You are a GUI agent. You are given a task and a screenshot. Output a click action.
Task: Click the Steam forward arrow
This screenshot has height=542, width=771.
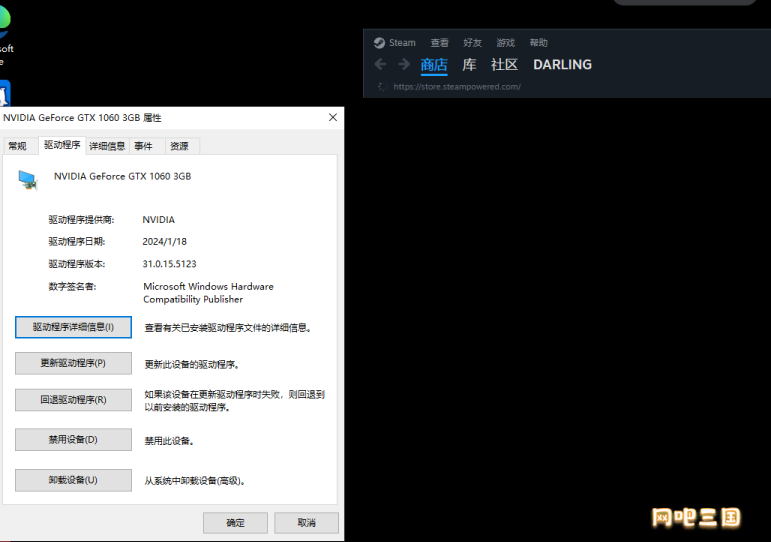click(404, 64)
